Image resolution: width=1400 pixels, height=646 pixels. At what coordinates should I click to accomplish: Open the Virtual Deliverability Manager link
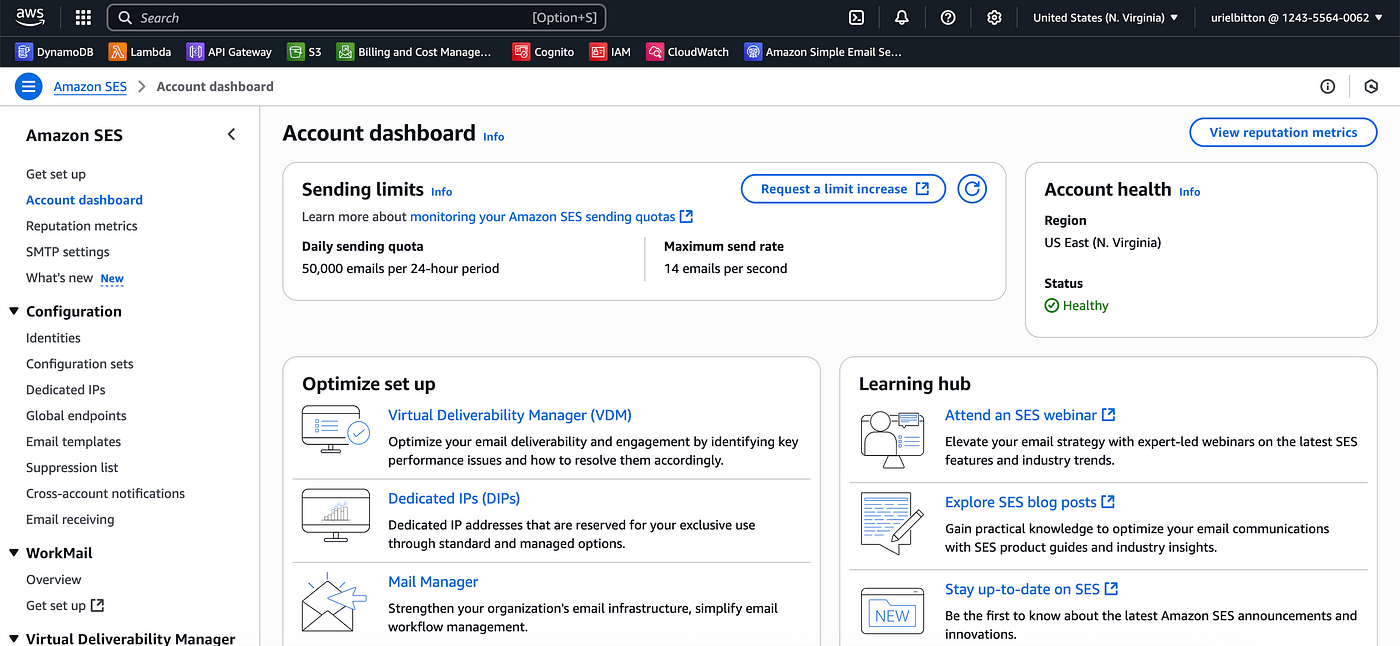click(510, 414)
